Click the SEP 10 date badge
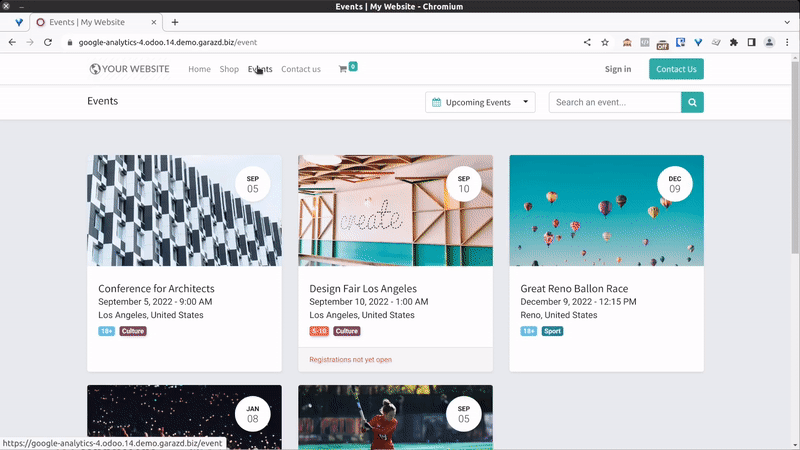 pos(464,184)
